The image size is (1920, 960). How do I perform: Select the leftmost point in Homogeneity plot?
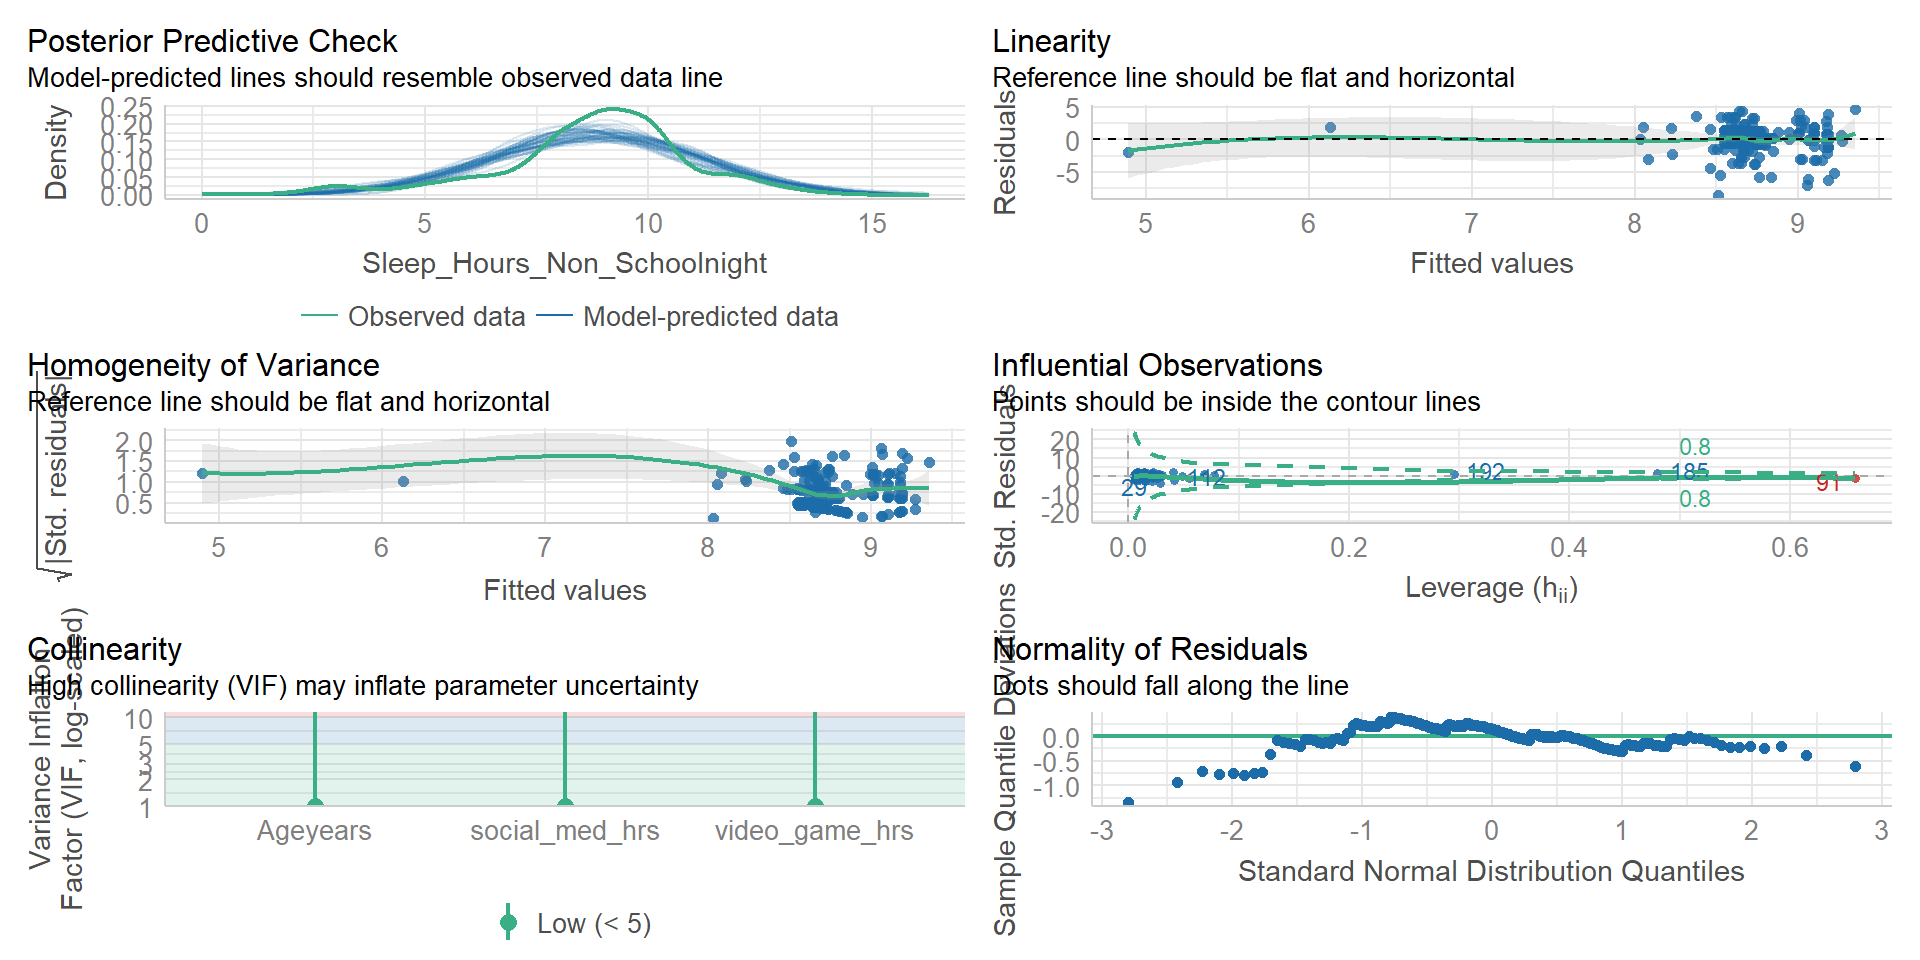point(203,473)
